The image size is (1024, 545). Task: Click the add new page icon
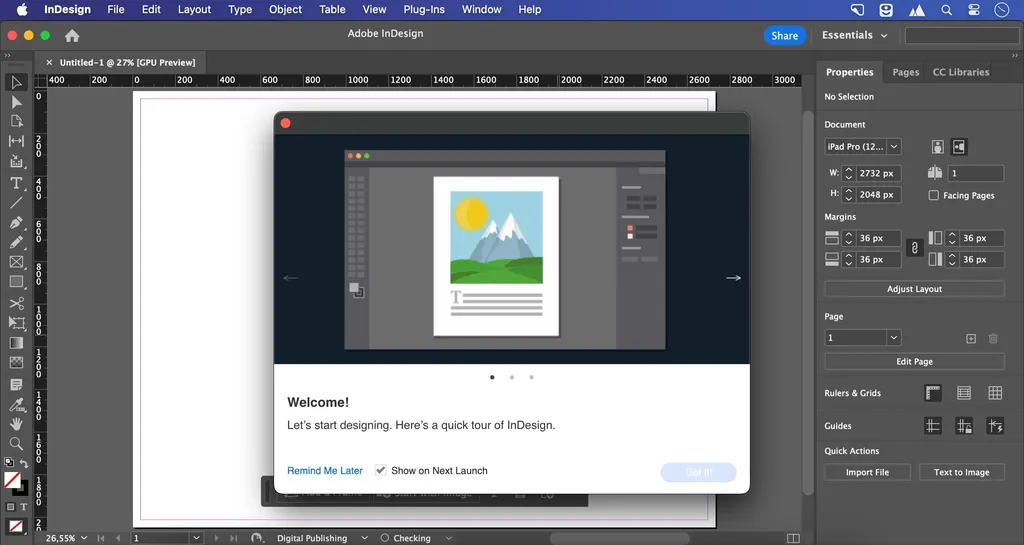(971, 338)
